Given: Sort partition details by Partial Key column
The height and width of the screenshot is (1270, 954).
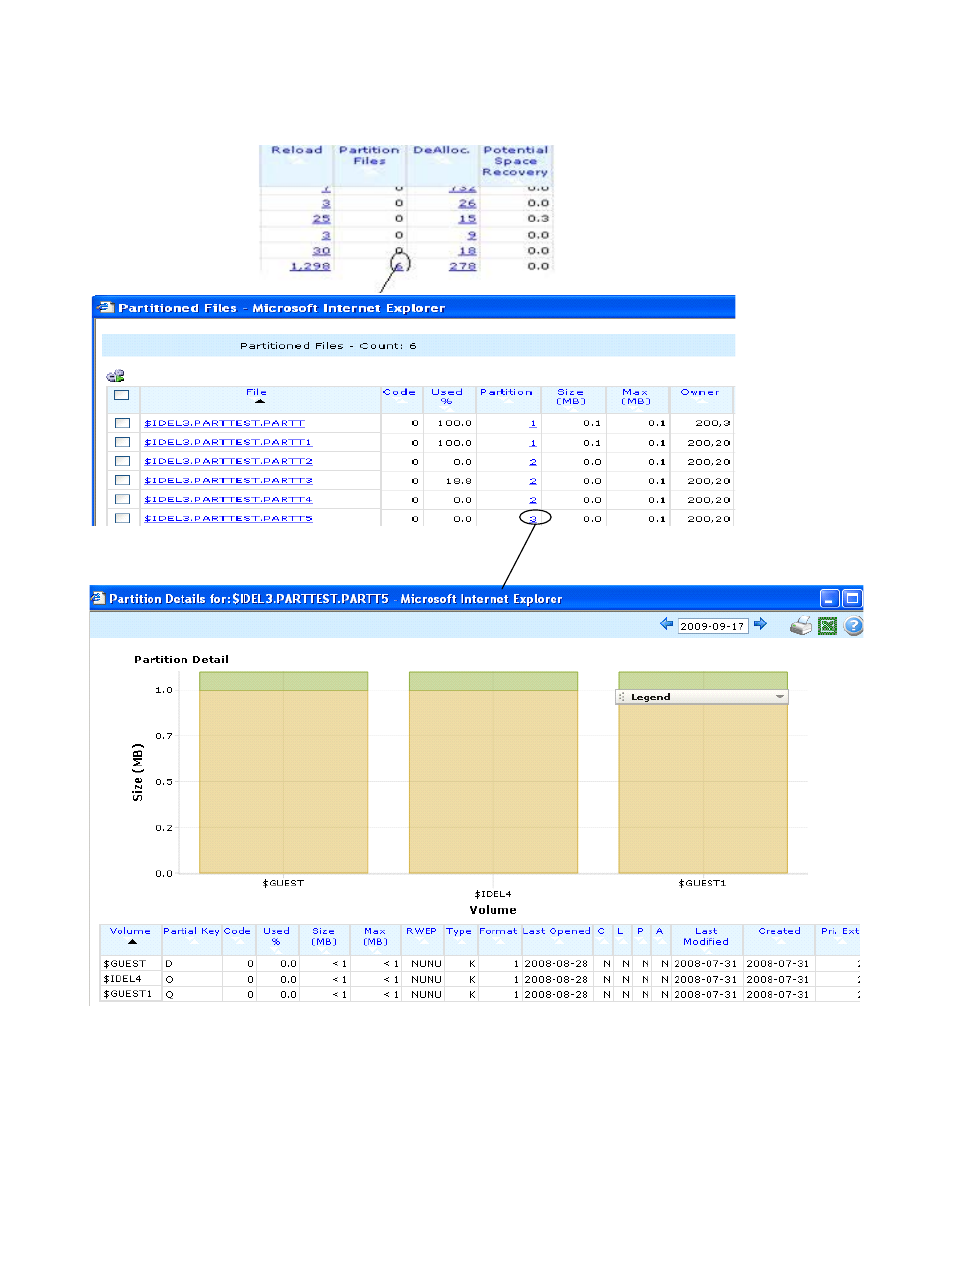Looking at the screenshot, I should click(191, 931).
